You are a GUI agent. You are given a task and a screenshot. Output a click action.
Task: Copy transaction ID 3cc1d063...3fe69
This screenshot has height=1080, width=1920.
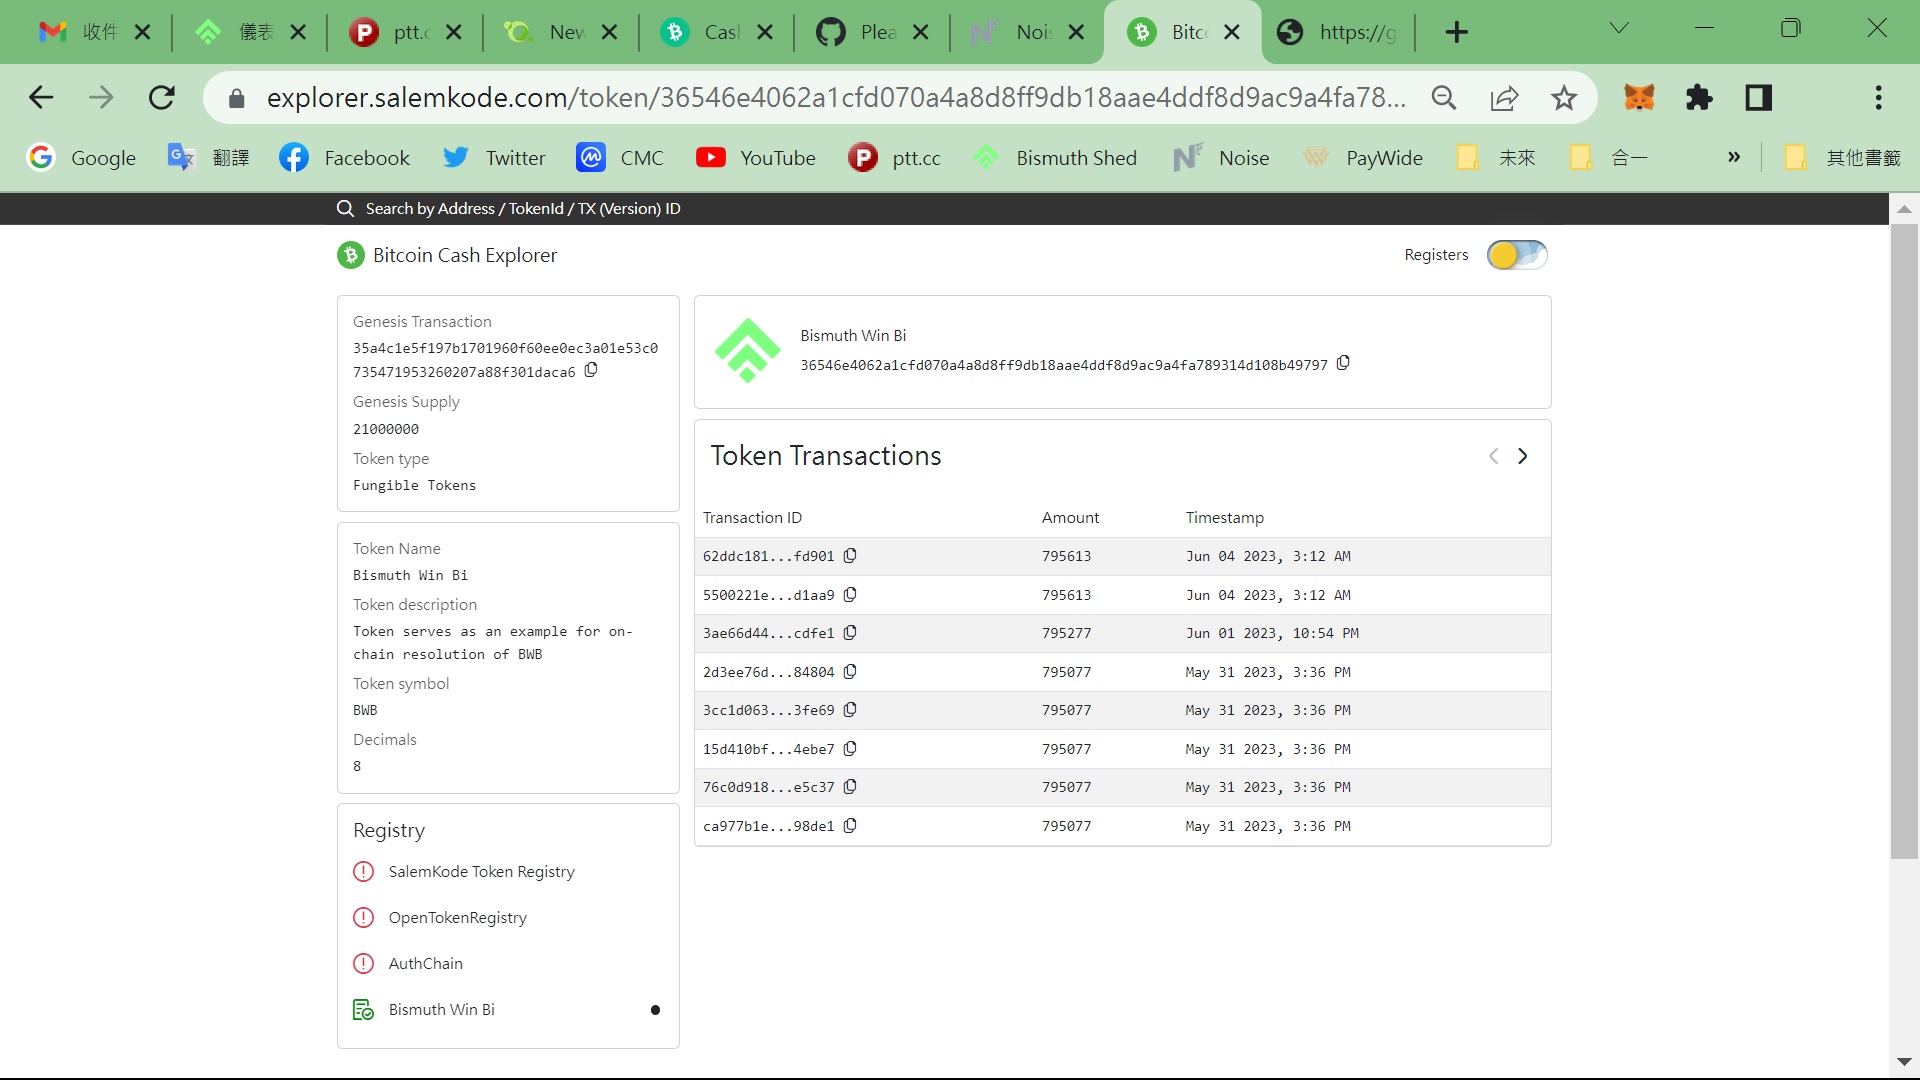850,710
